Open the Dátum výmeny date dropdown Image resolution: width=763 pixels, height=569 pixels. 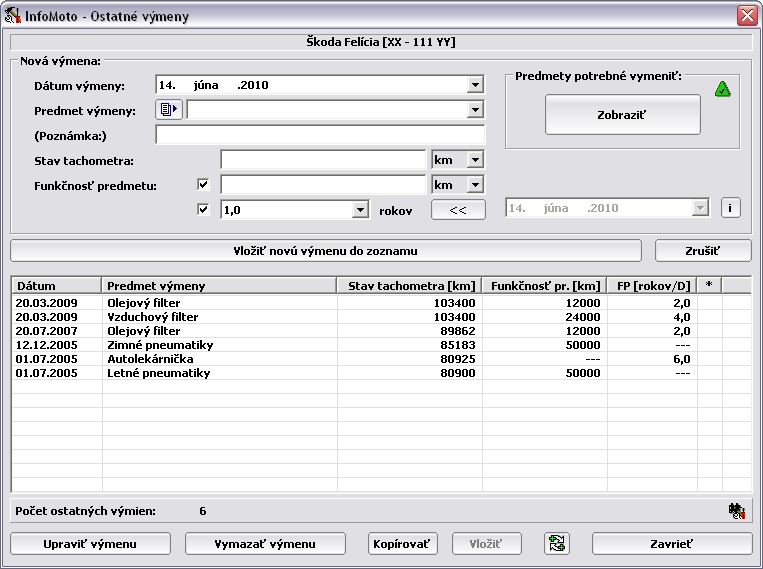475,85
